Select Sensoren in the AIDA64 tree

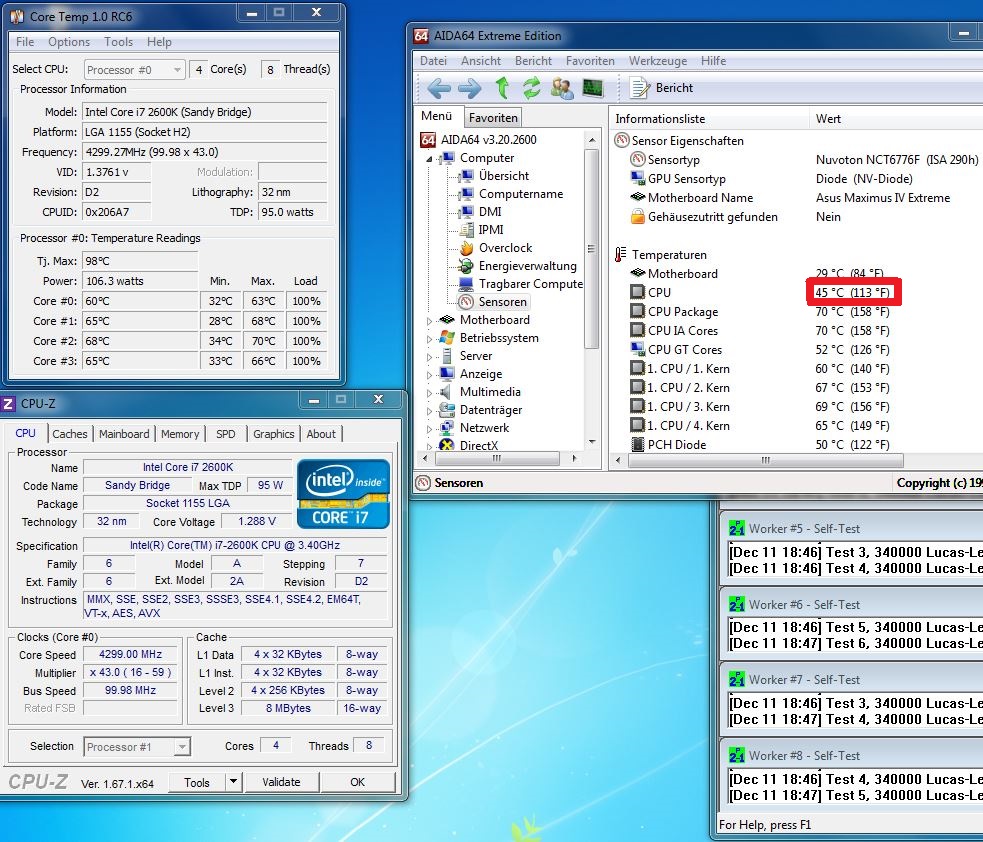click(x=502, y=302)
